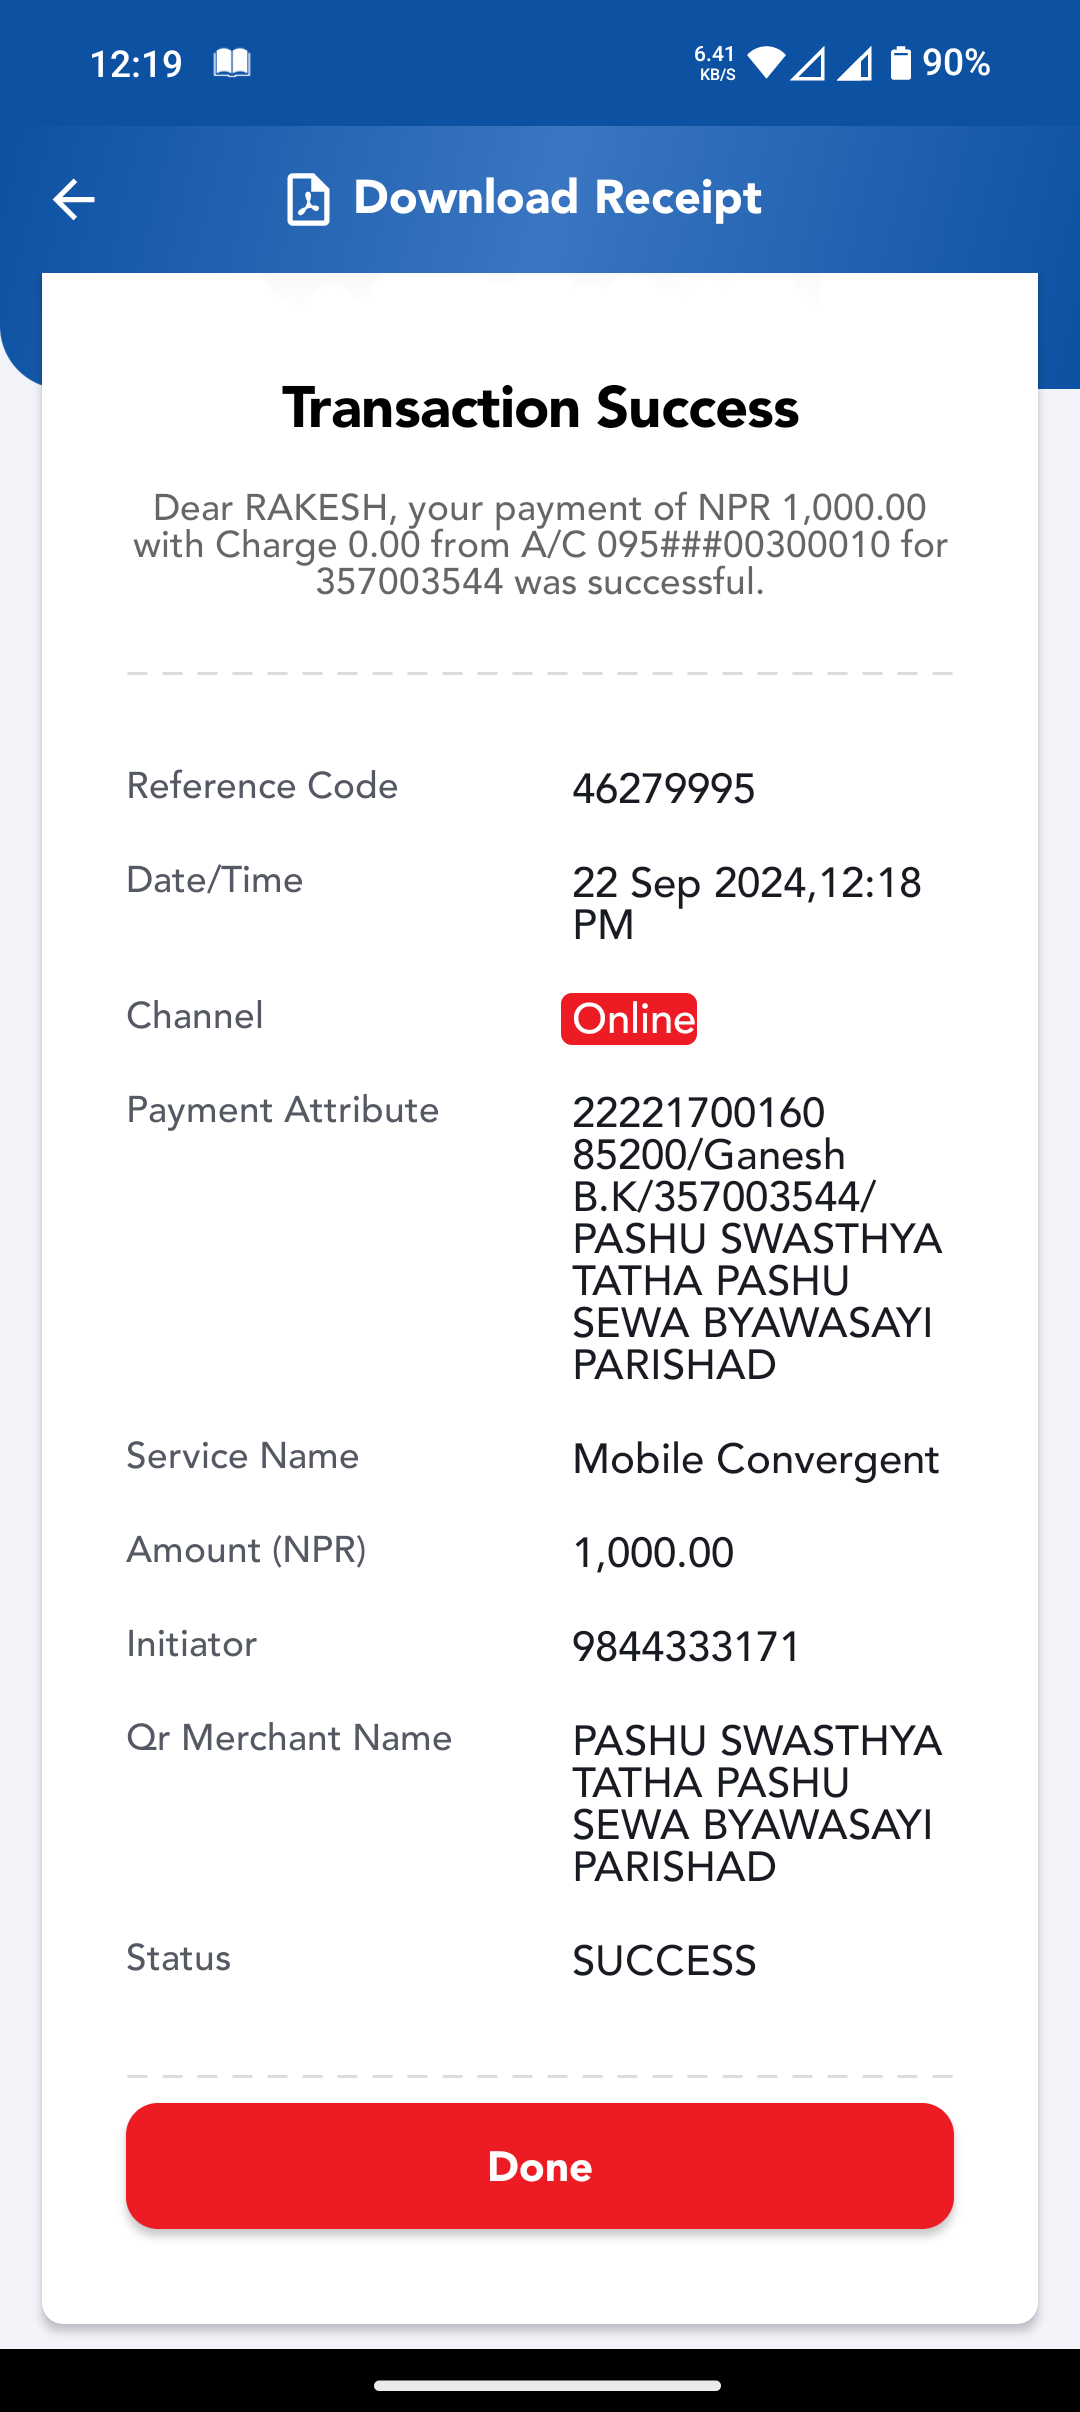The height and width of the screenshot is (2412, 1080).
Task: Tap the PDF receipt icon
Action: (308, 199)
